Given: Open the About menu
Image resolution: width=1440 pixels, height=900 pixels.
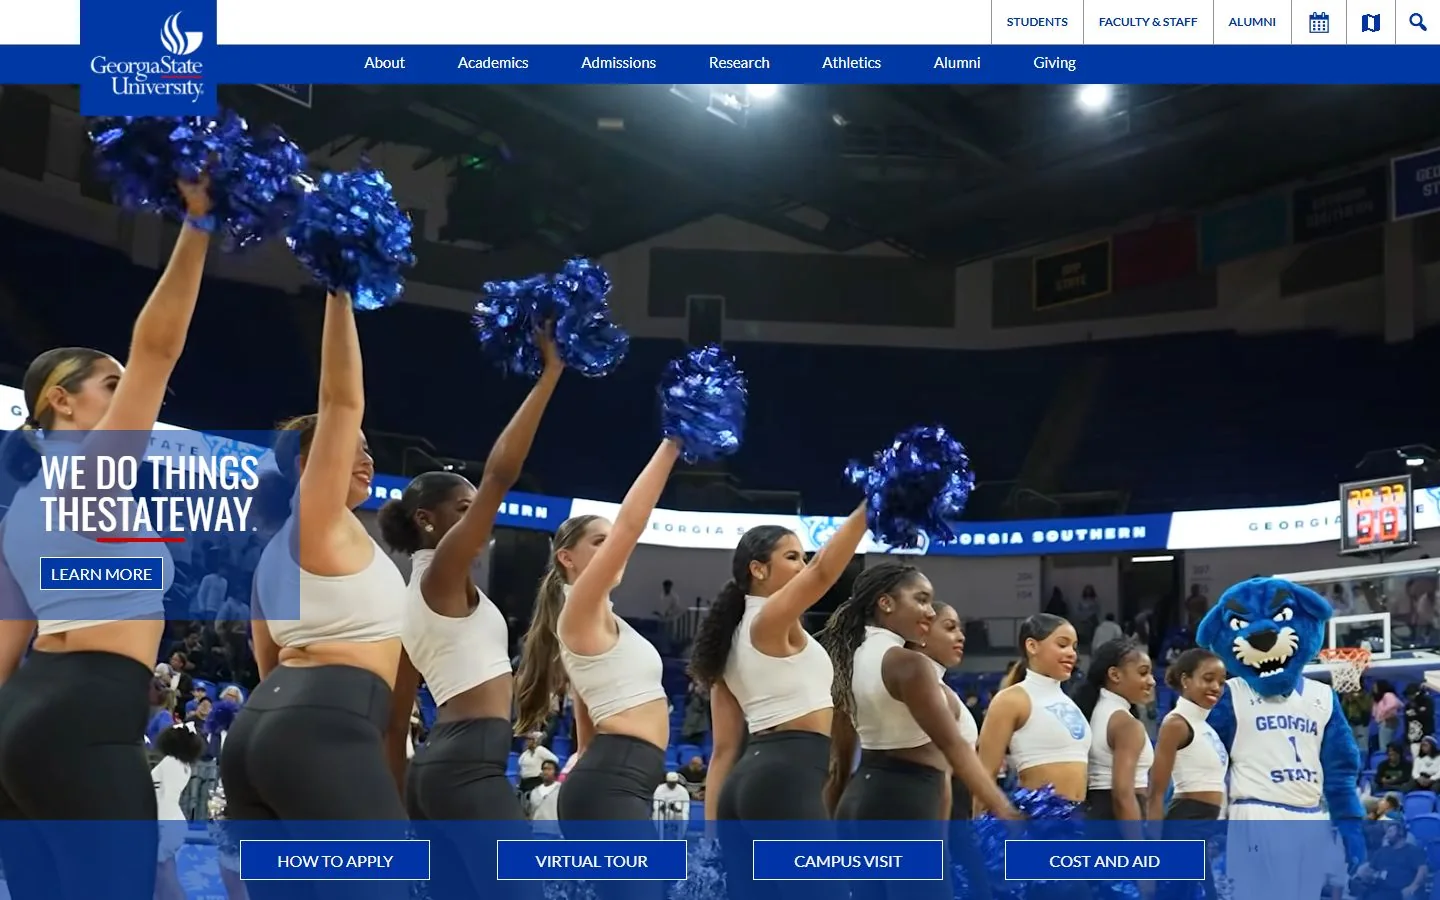Looking at the screenshot, I should pos(384,63).
